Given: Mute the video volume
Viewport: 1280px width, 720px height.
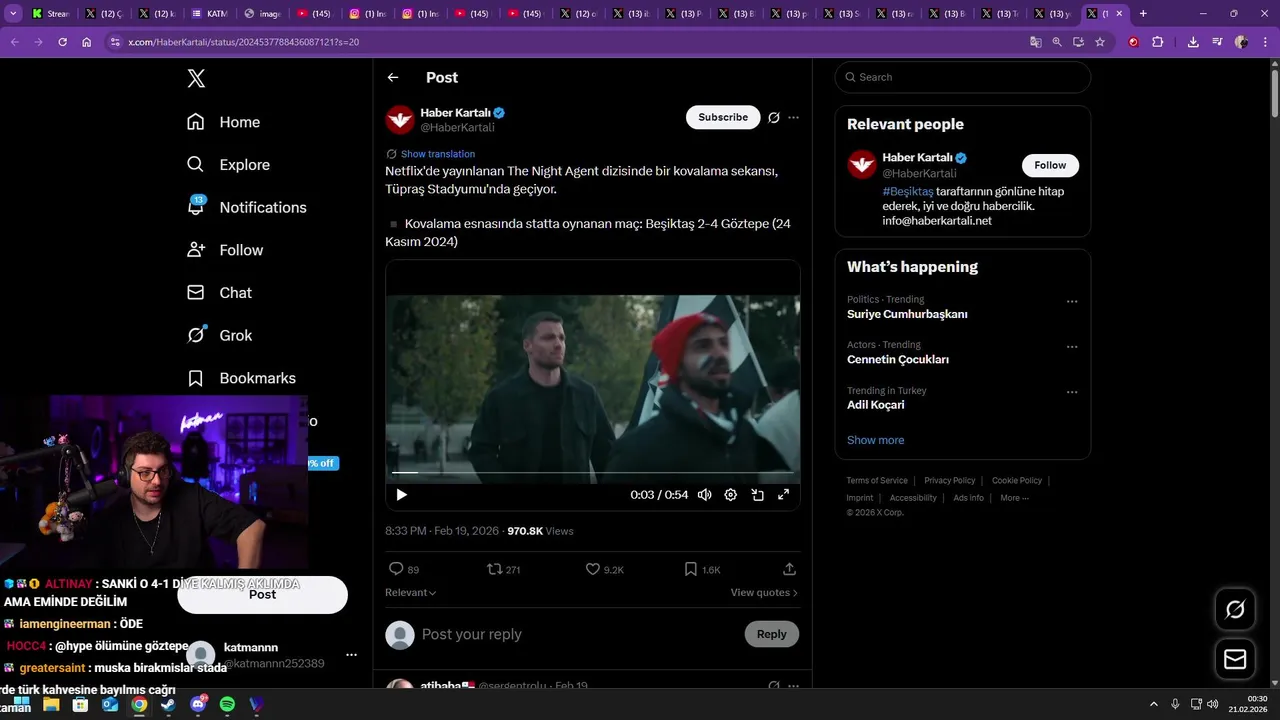Looking at the screenshot, I should tap(705, 495).
